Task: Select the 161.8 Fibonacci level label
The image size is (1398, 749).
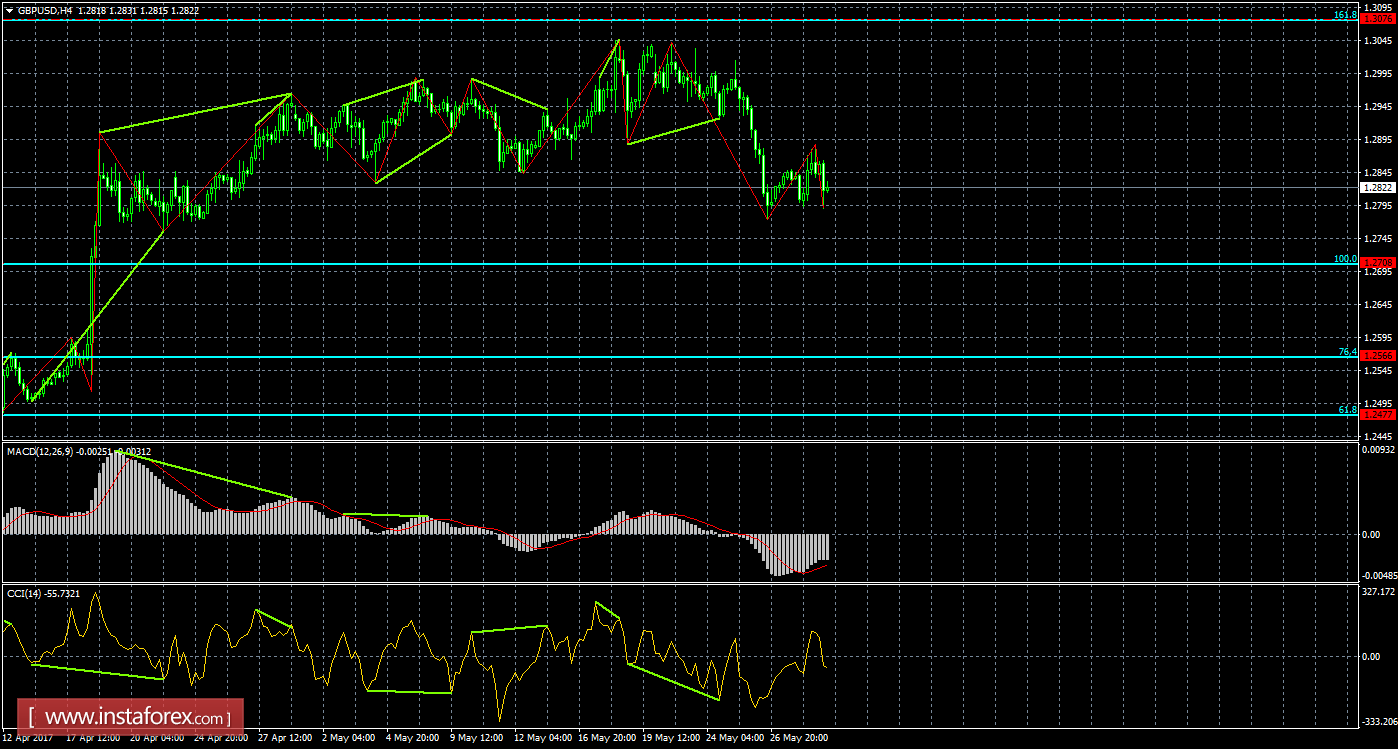Action: pos(1345,14)
